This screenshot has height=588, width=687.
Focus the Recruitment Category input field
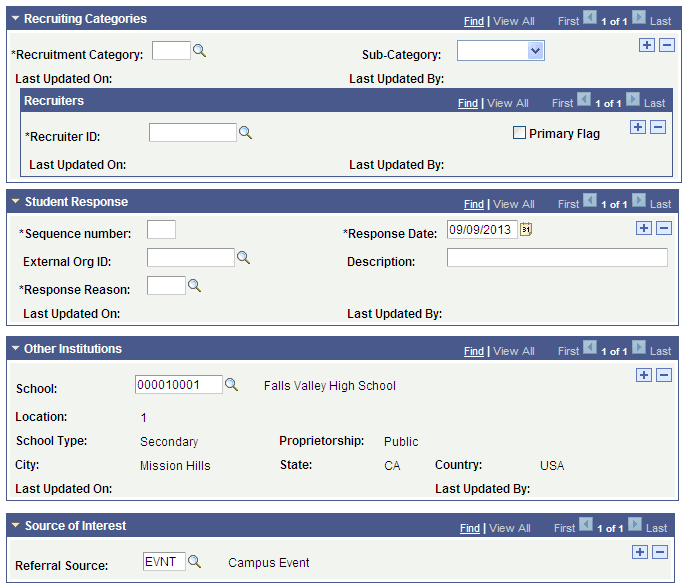(171, 50)
